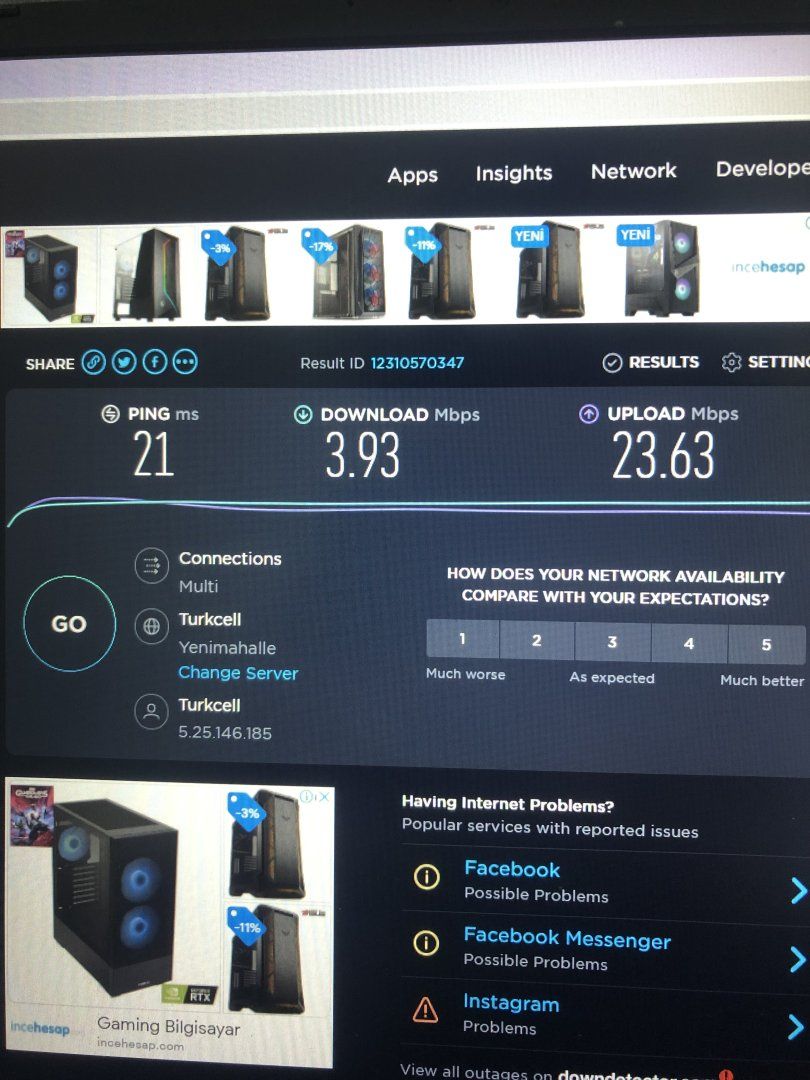Share result on Twitter icon
The width and height of the screenshot is (810, 1080).
click(124, 362)
